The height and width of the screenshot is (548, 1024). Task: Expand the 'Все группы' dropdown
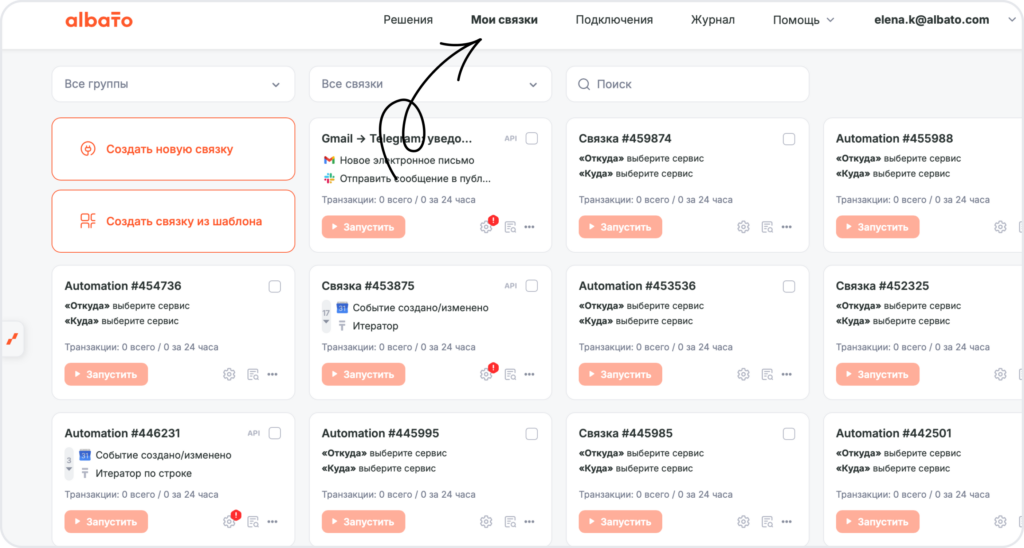pos(173,84)
